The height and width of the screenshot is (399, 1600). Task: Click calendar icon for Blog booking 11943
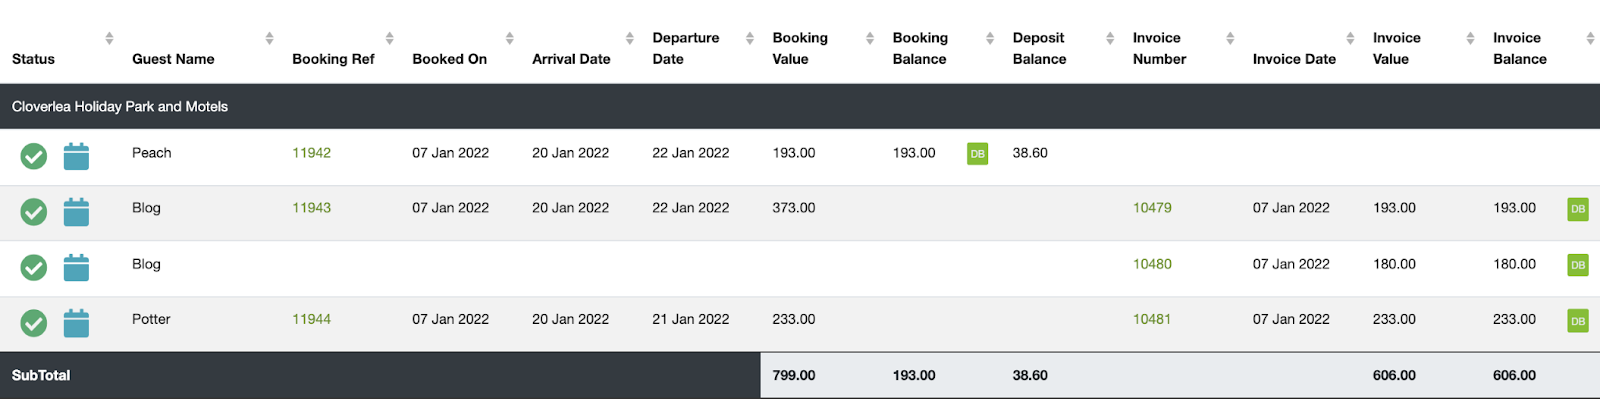[x=76, y=212]
